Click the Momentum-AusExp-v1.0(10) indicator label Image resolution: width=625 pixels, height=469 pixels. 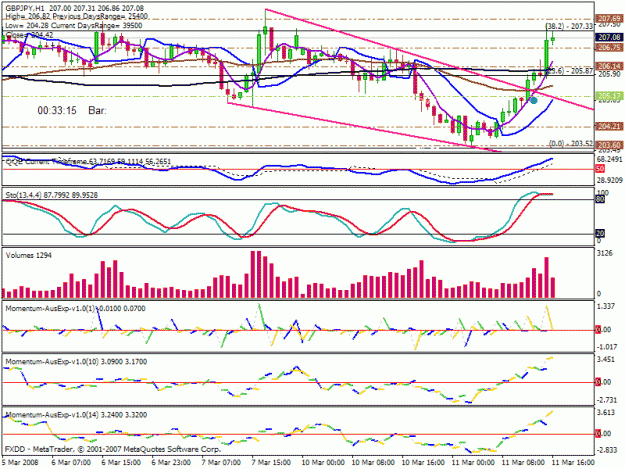point(76,362)
